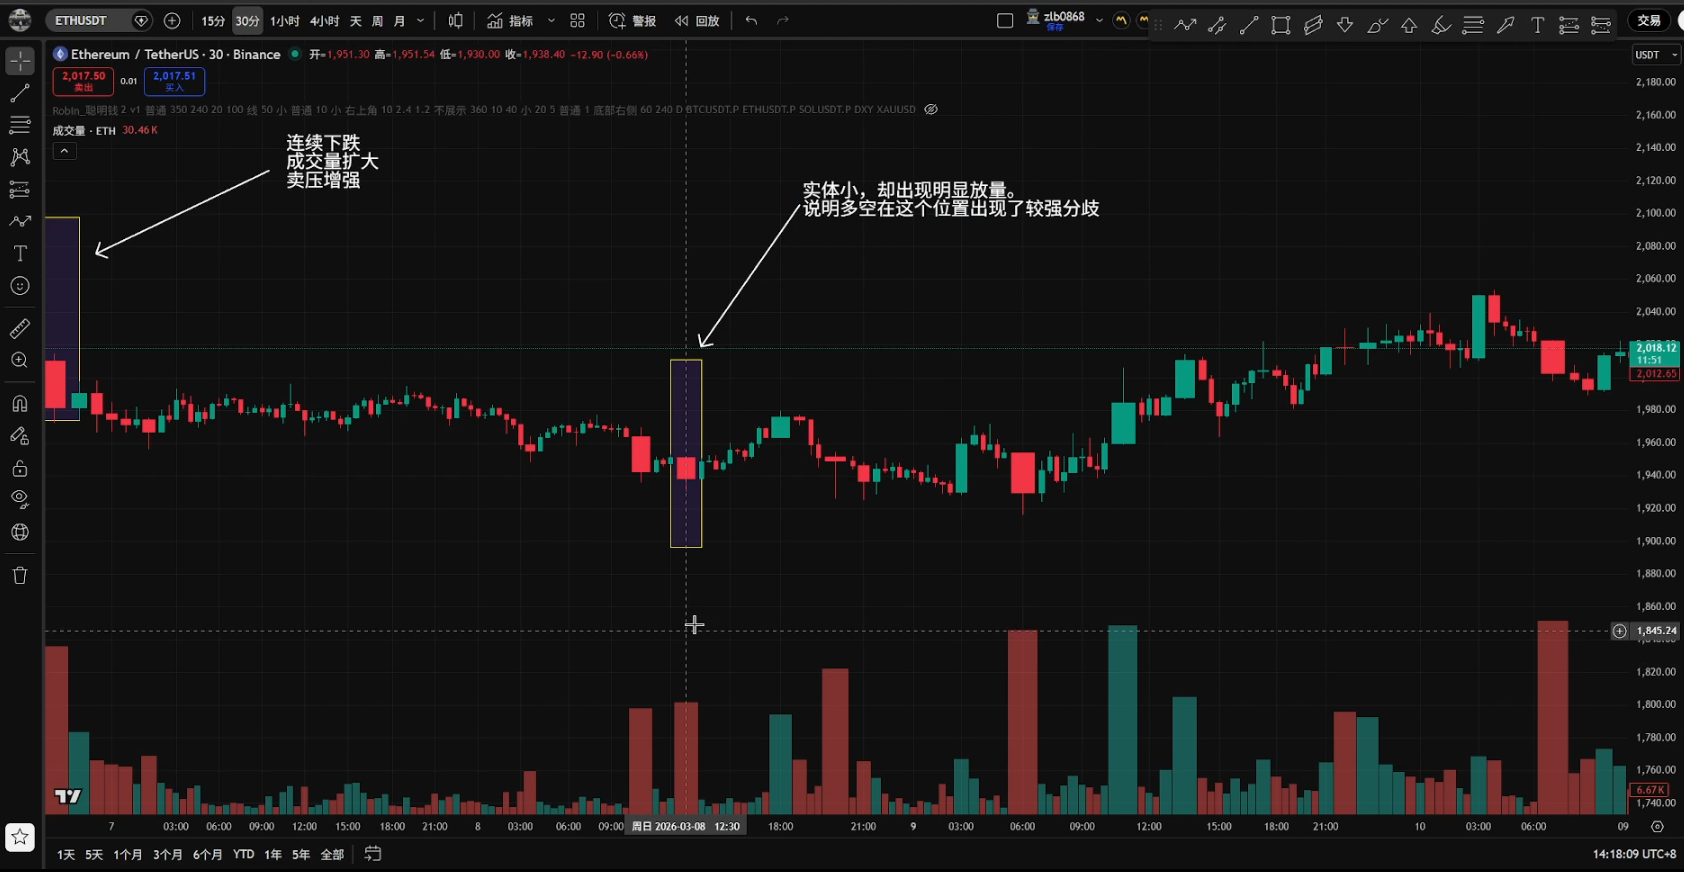Click the add symbol plus icon
Viewport: 1684px width, 872px height.
[x=172, y=21]
